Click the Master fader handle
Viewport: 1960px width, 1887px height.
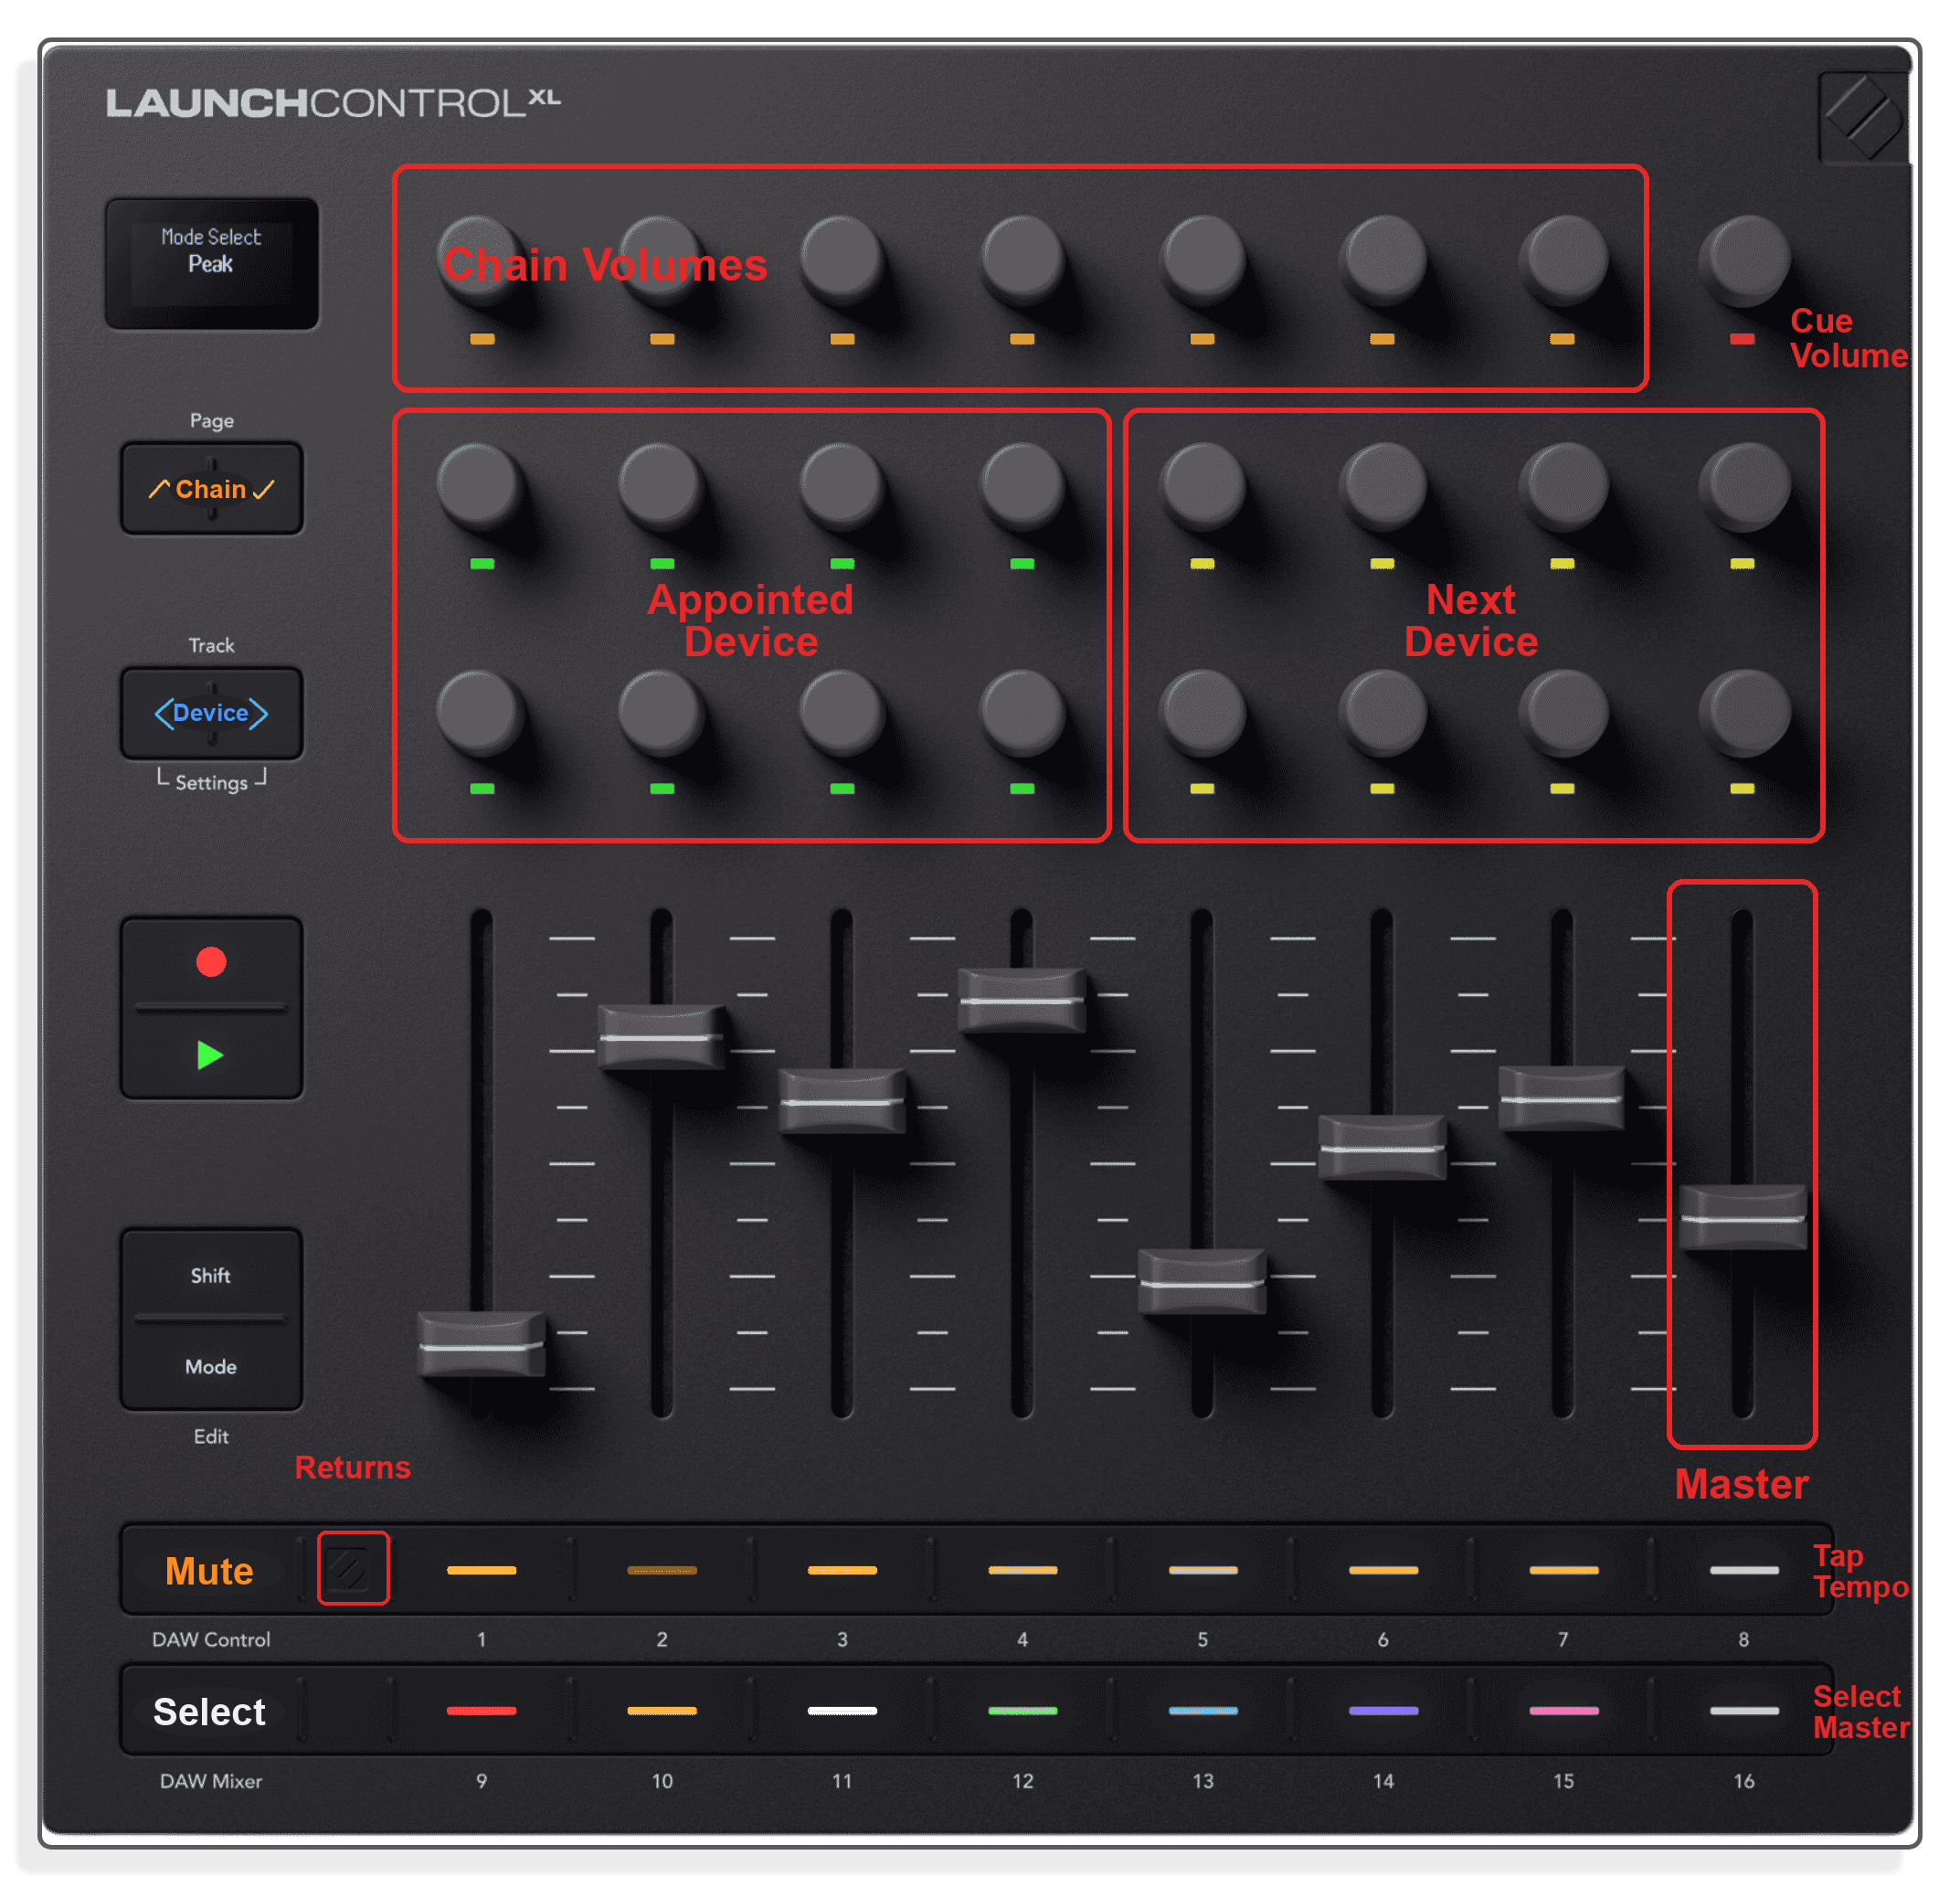(1743, 1217)
